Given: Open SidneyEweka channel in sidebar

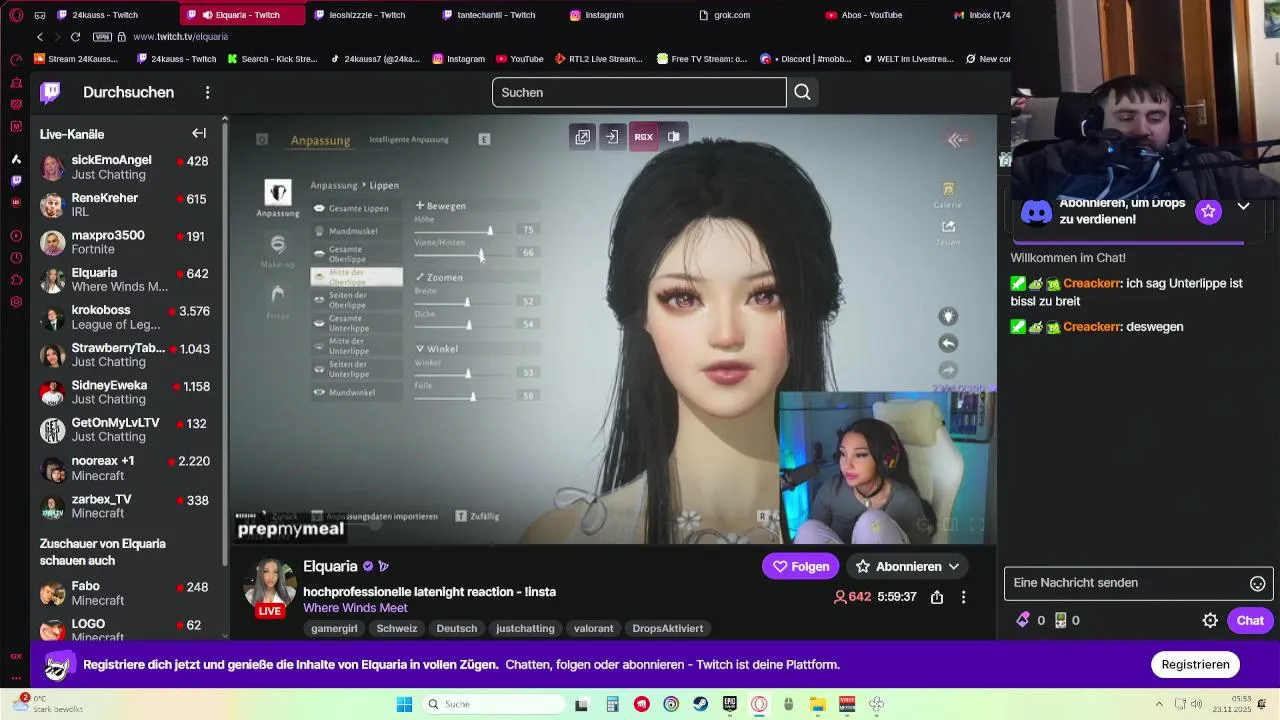Looking at the screenshot, I should tap(125, 392).
